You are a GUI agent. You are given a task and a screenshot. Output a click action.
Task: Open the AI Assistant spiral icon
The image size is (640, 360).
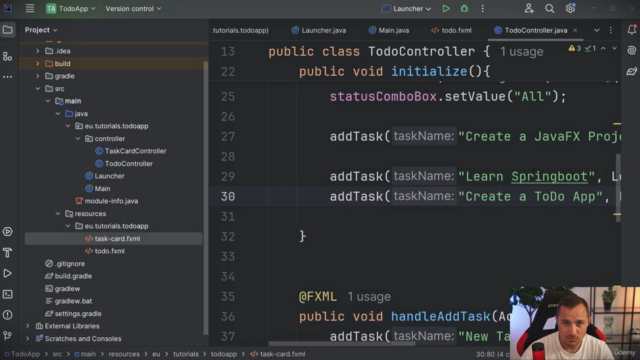[631, 50]
